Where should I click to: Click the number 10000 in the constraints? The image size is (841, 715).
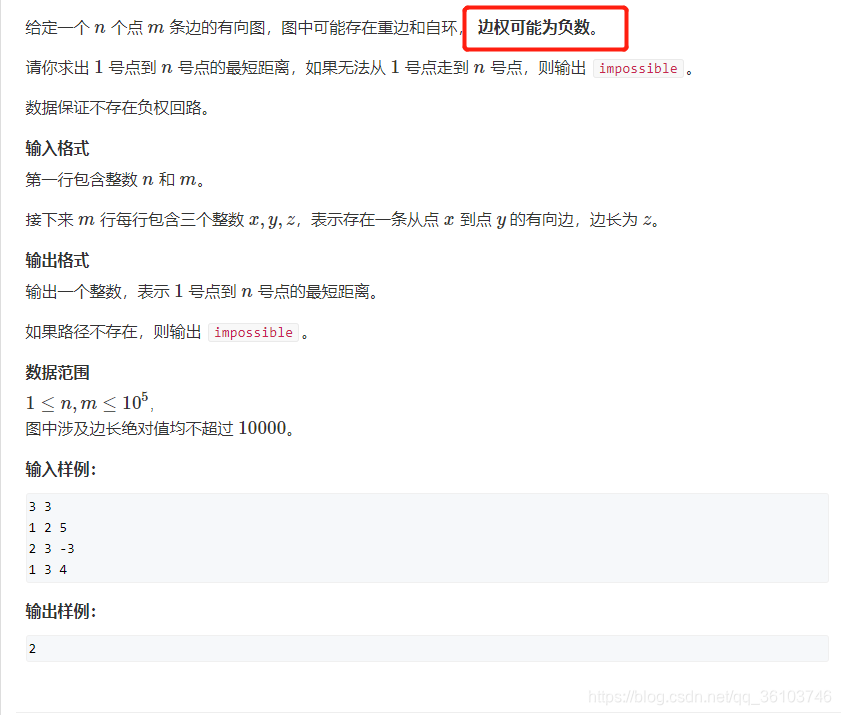[262, 428]
